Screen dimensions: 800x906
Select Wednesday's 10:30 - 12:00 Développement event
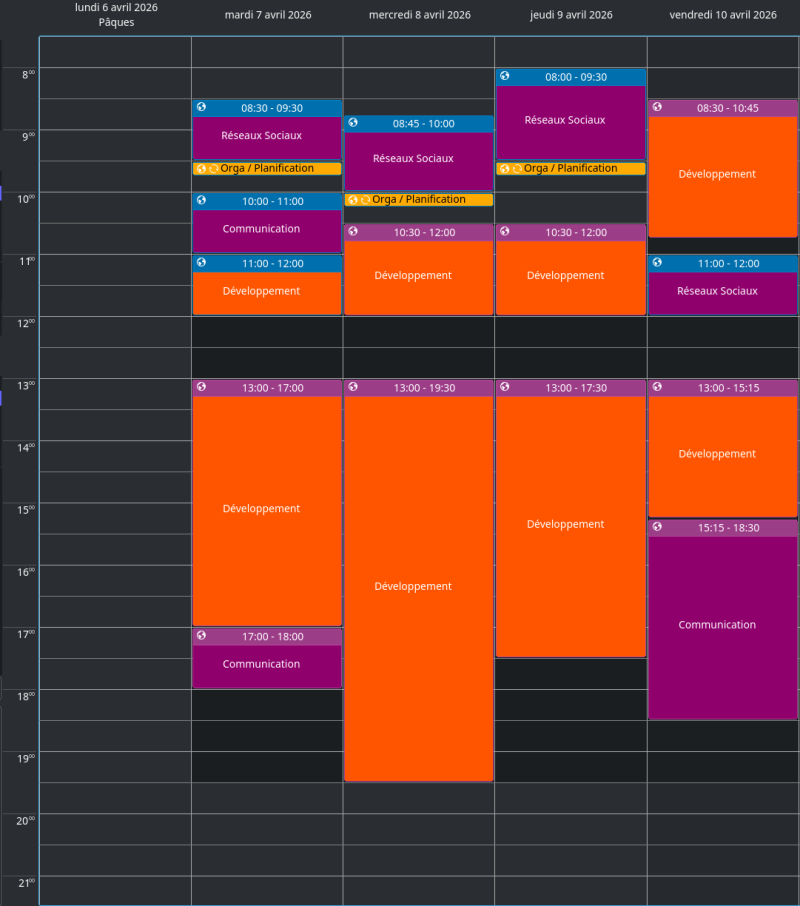[419, 270]
